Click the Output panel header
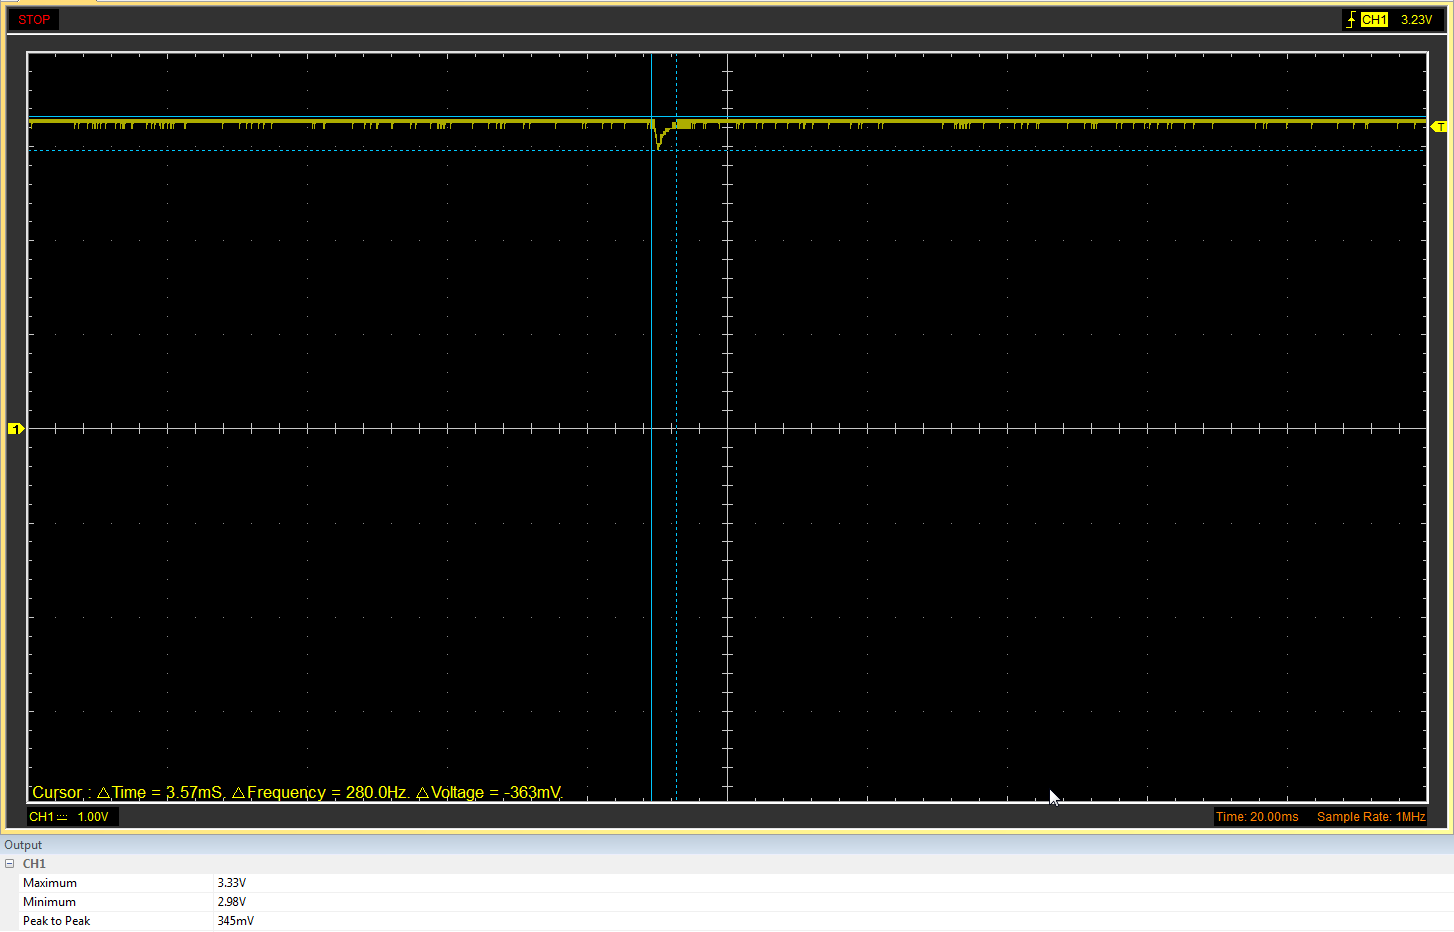 tap(24, 845)
